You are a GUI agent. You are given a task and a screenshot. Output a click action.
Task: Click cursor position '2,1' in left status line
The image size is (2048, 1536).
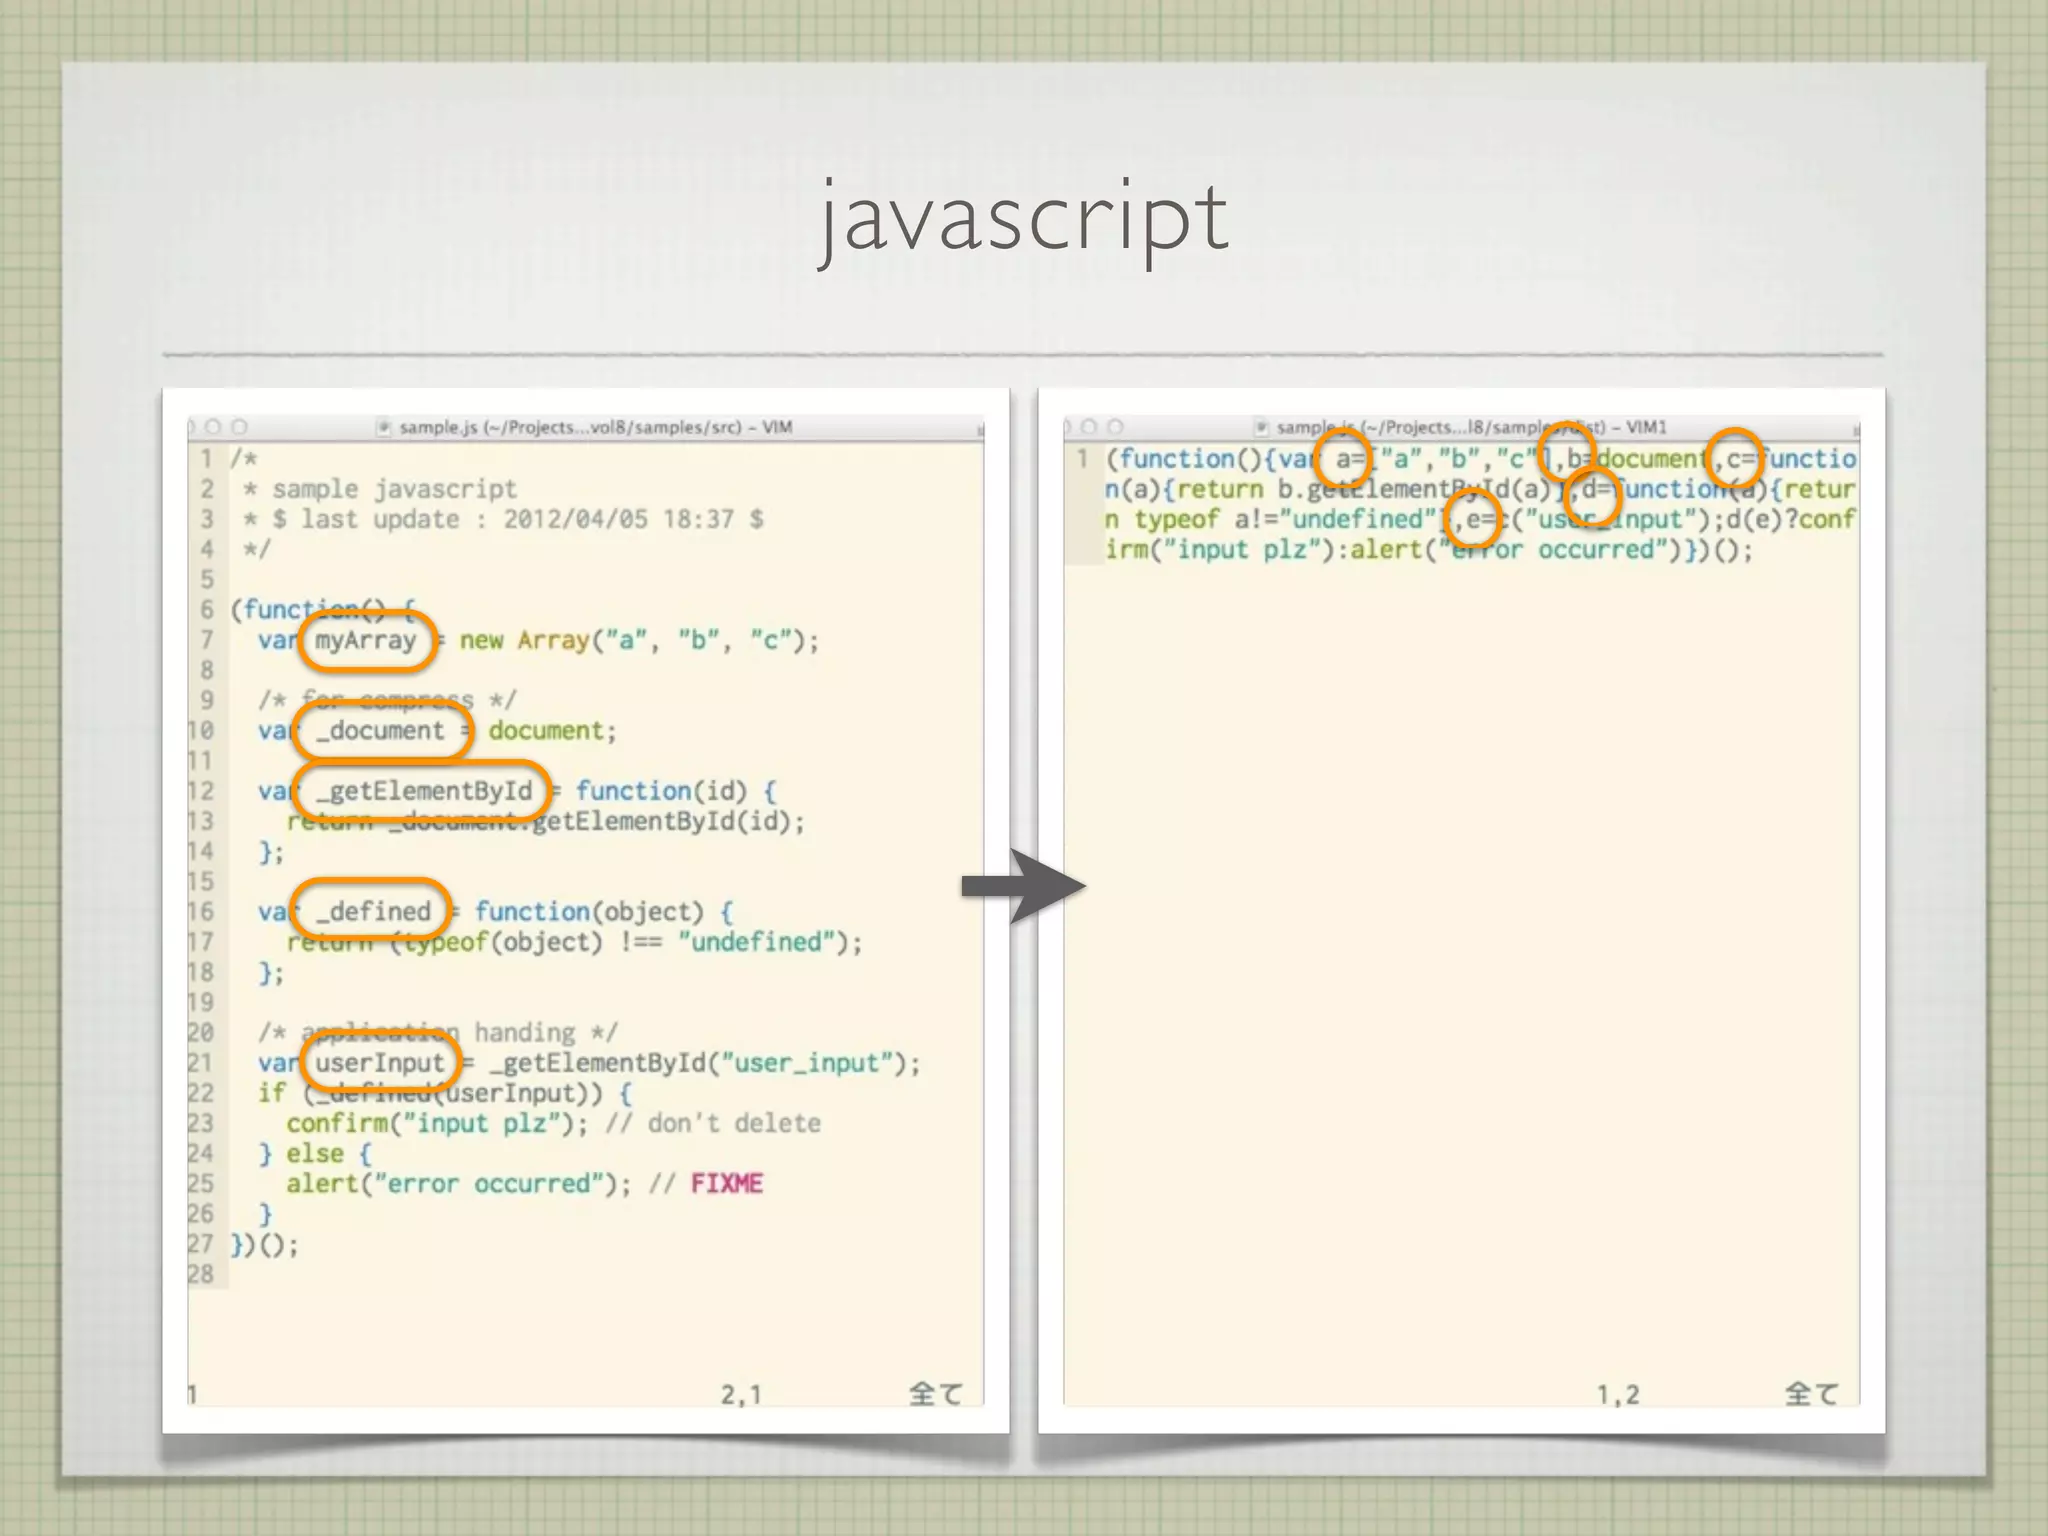point(741,1394)
